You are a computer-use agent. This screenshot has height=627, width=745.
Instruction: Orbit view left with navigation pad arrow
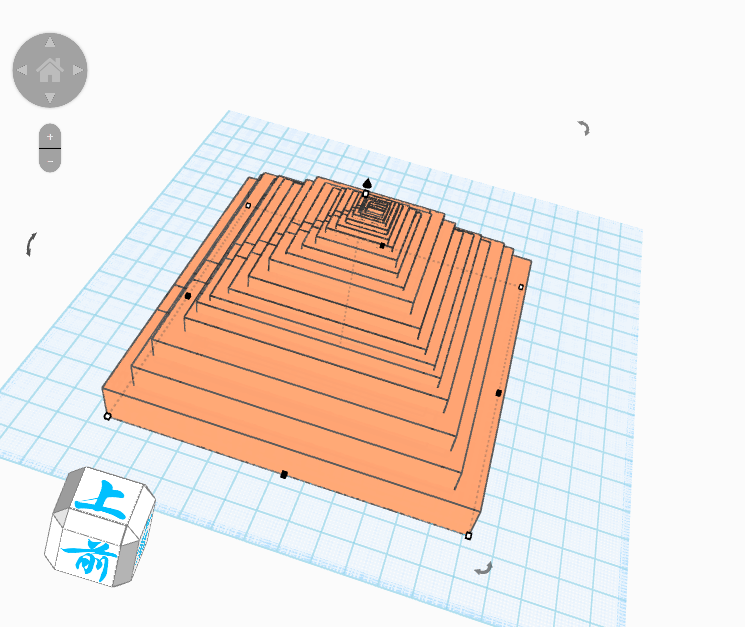coord(22,70)
